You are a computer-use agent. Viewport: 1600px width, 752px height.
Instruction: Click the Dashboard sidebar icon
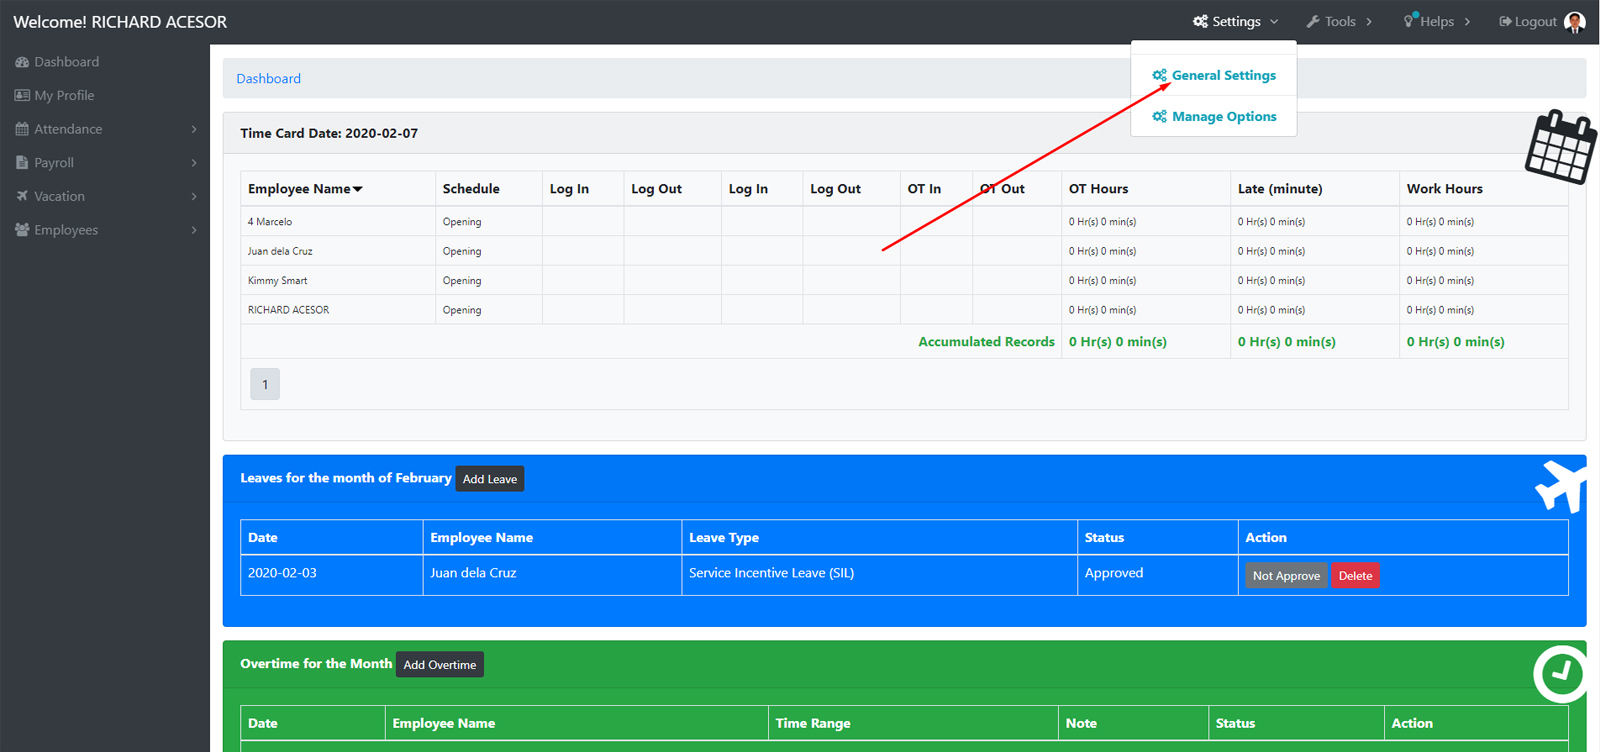(x=22, y=62)
